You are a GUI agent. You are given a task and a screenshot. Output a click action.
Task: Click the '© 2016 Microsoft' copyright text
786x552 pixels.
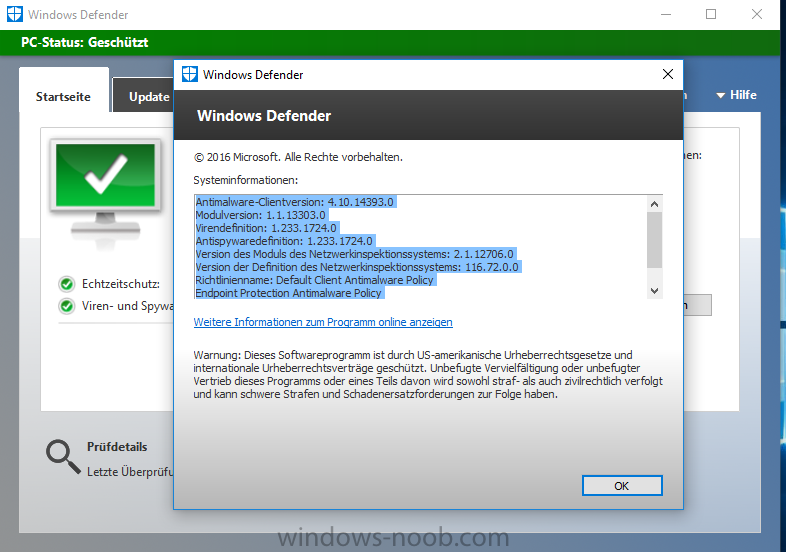click(298, 157)
